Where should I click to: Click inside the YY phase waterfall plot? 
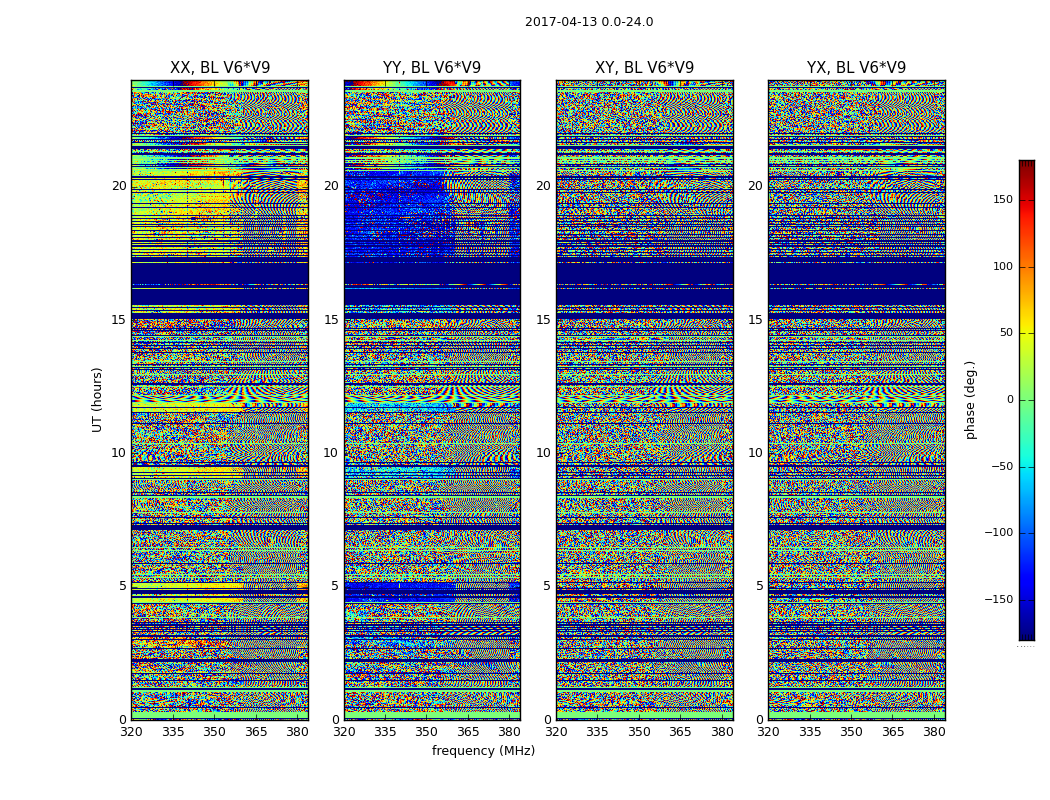[432, 400]
